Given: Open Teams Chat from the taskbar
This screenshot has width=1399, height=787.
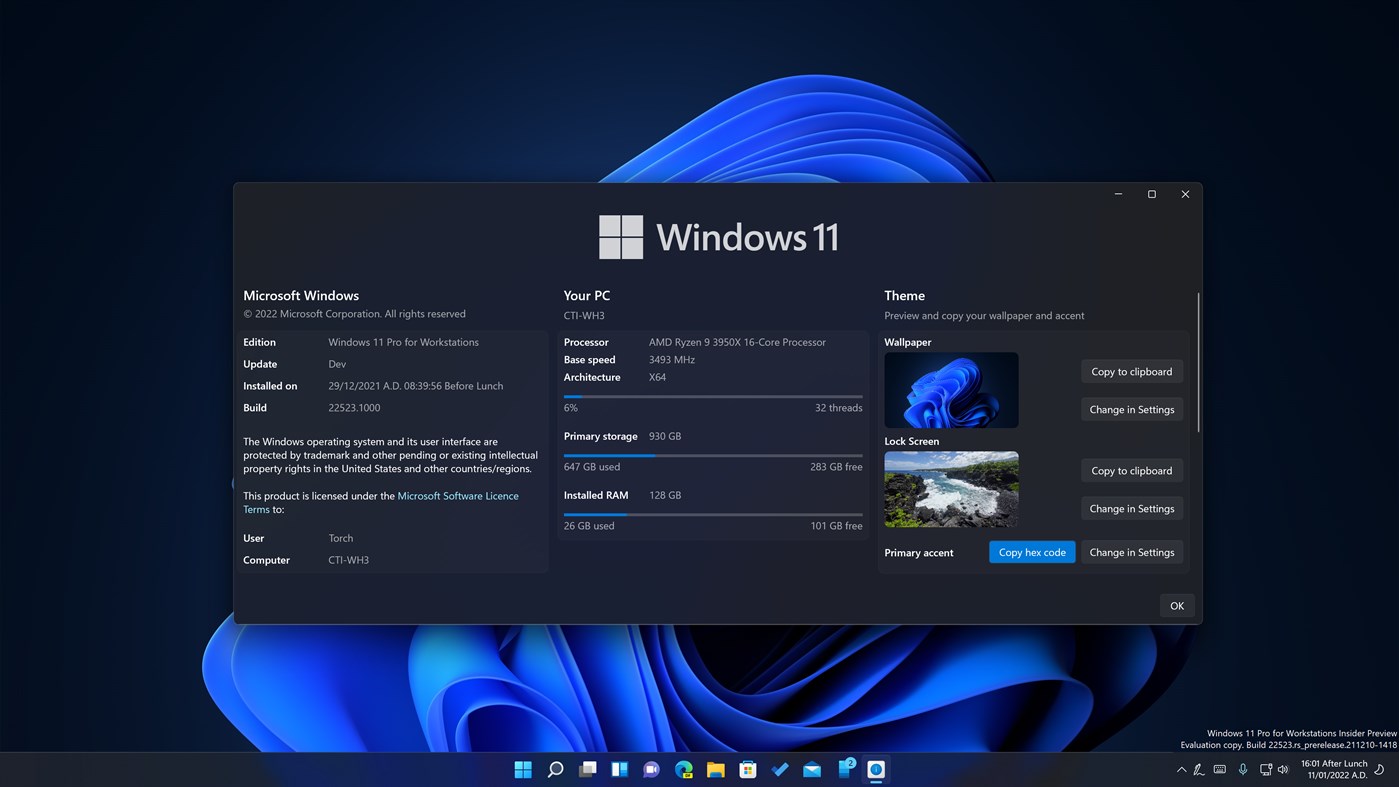Looking at the screenshot, I should point(651,769).
